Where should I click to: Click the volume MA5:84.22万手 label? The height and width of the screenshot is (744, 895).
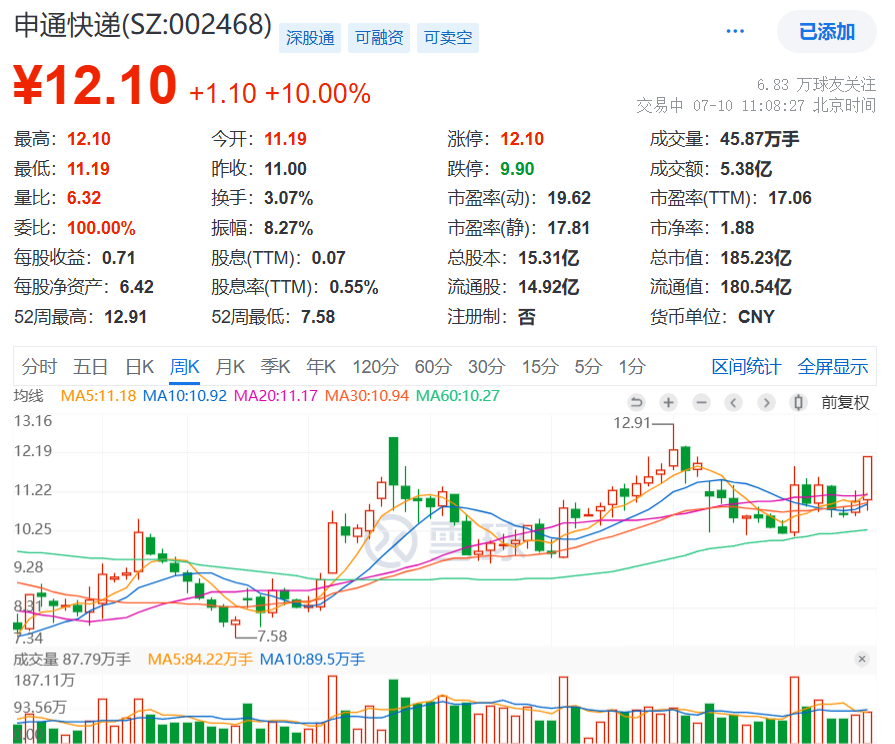click(200, 659)
